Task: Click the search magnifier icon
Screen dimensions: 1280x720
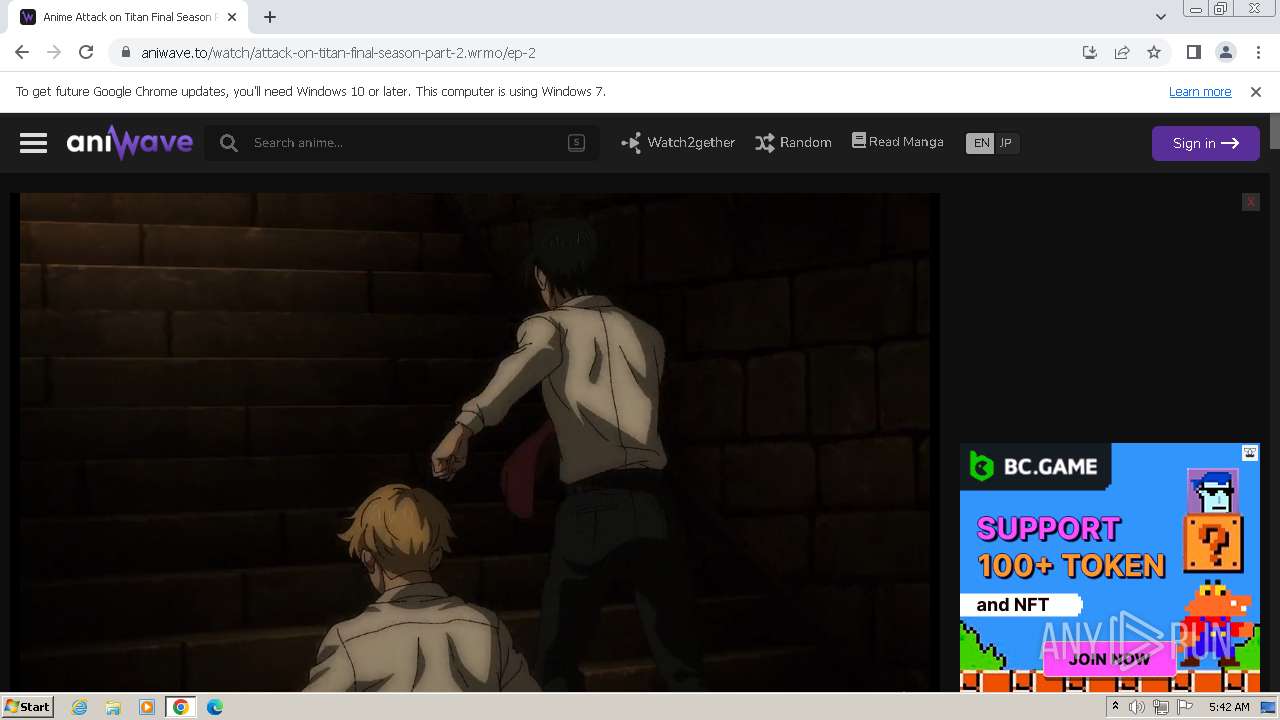Action: pyautogui.click(x=229, y=143)
